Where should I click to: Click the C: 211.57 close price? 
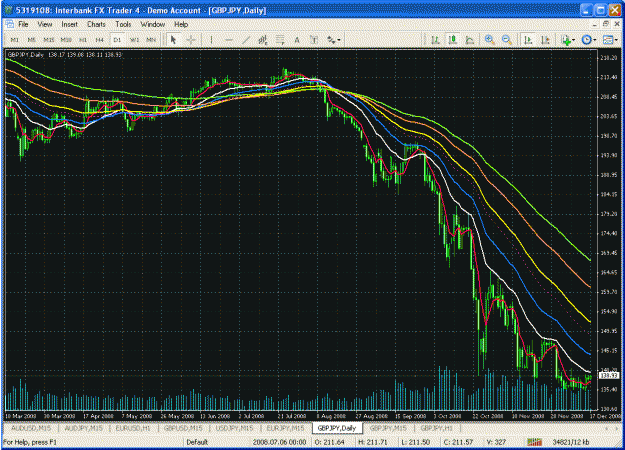[458, 442]
